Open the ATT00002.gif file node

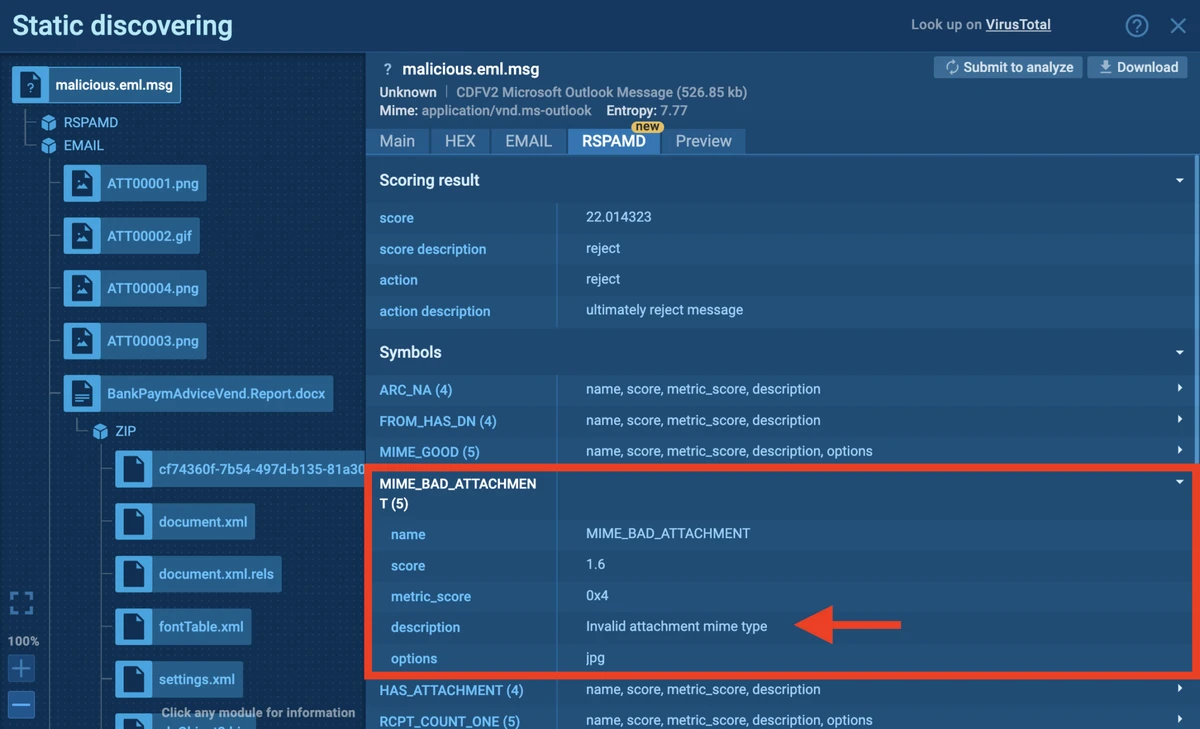click(149, 237)
